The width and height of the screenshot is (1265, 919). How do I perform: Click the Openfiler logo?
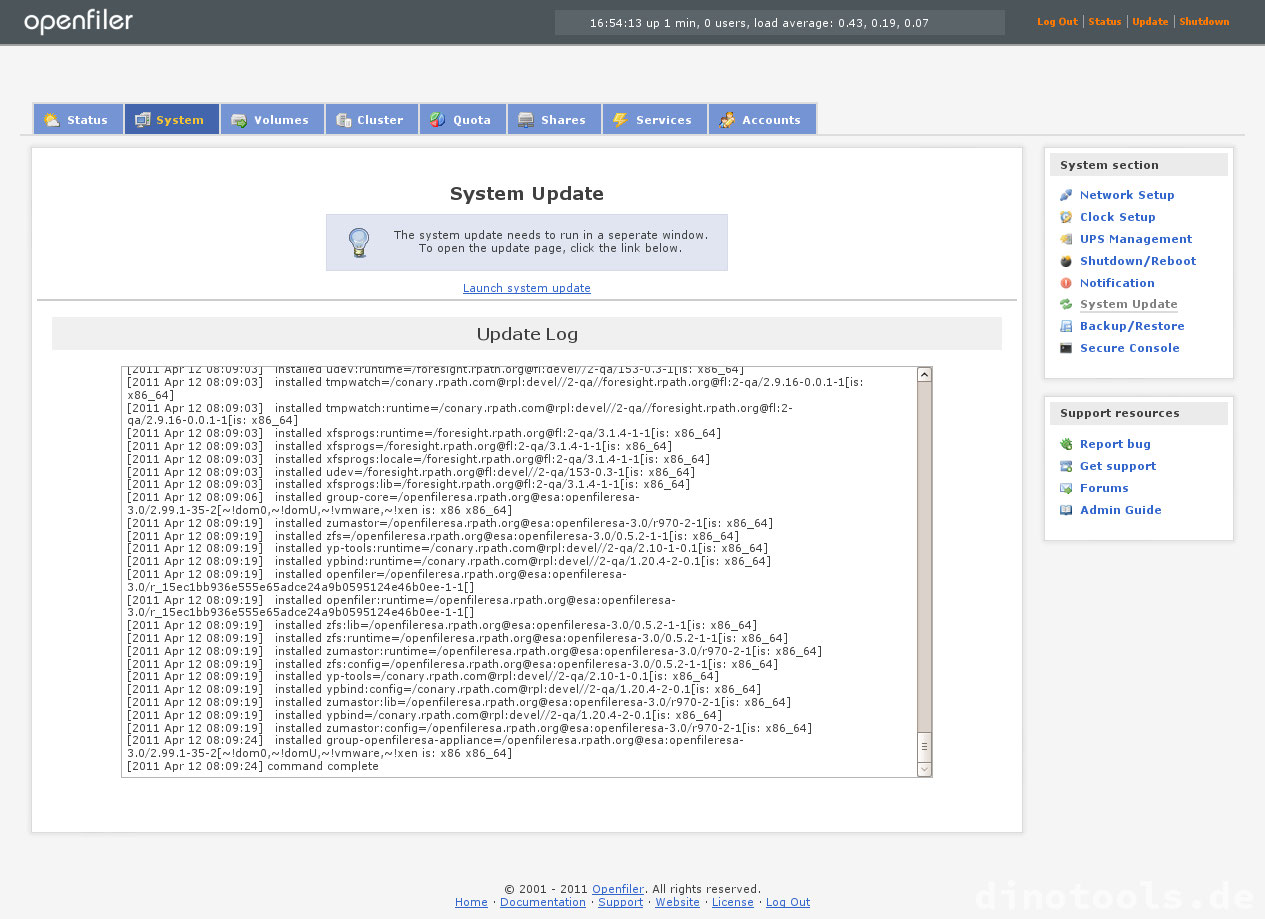[78, 21]
